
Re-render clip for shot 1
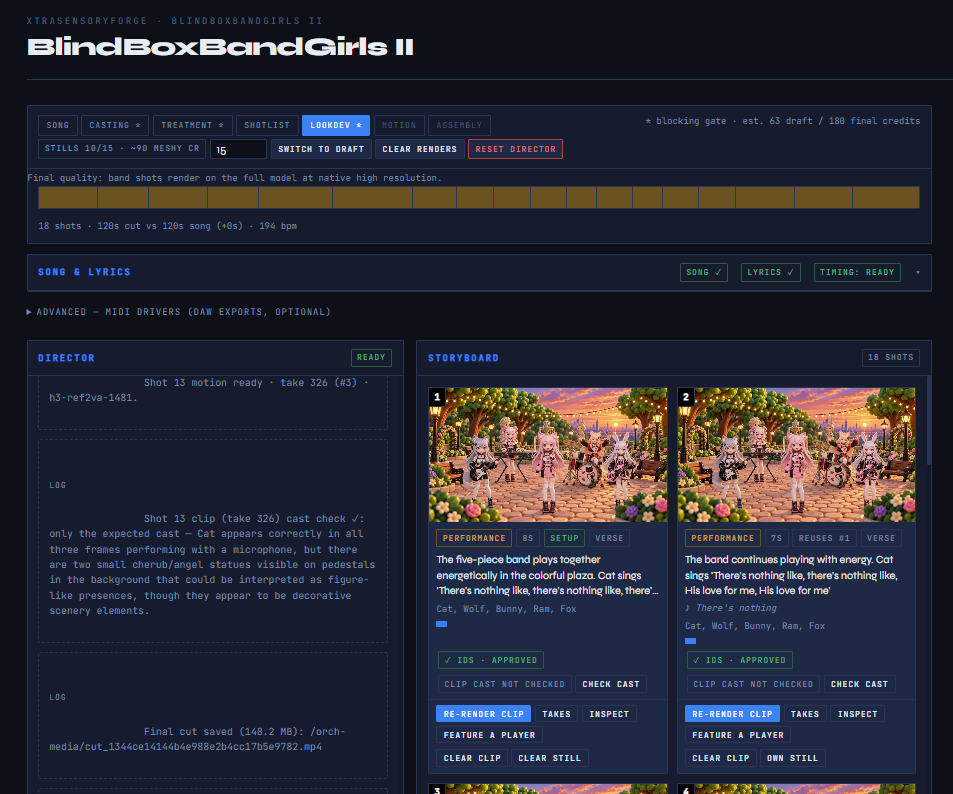coord(483,714)
